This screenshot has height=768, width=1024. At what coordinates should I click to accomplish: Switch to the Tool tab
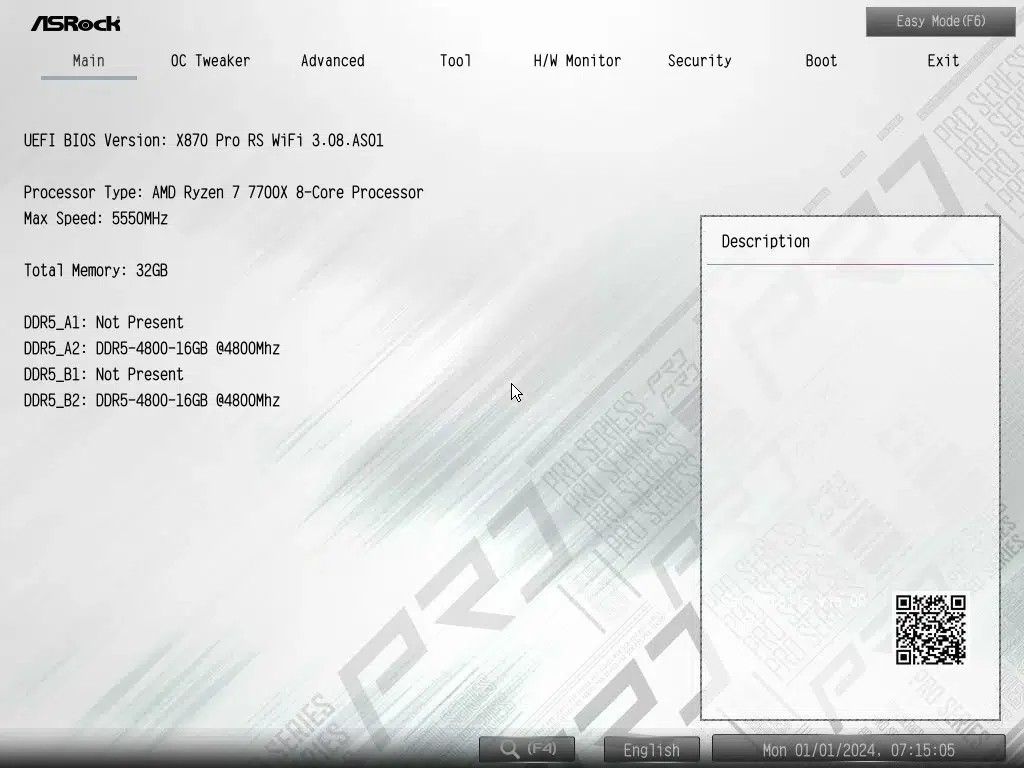(x=455, y=61)
